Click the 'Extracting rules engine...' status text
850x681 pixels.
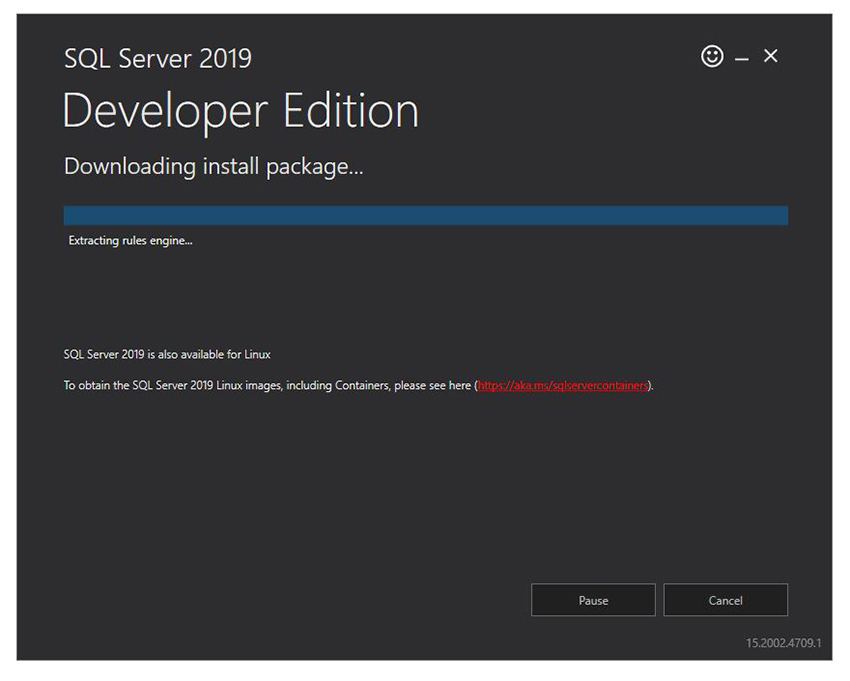coord(130,241)
